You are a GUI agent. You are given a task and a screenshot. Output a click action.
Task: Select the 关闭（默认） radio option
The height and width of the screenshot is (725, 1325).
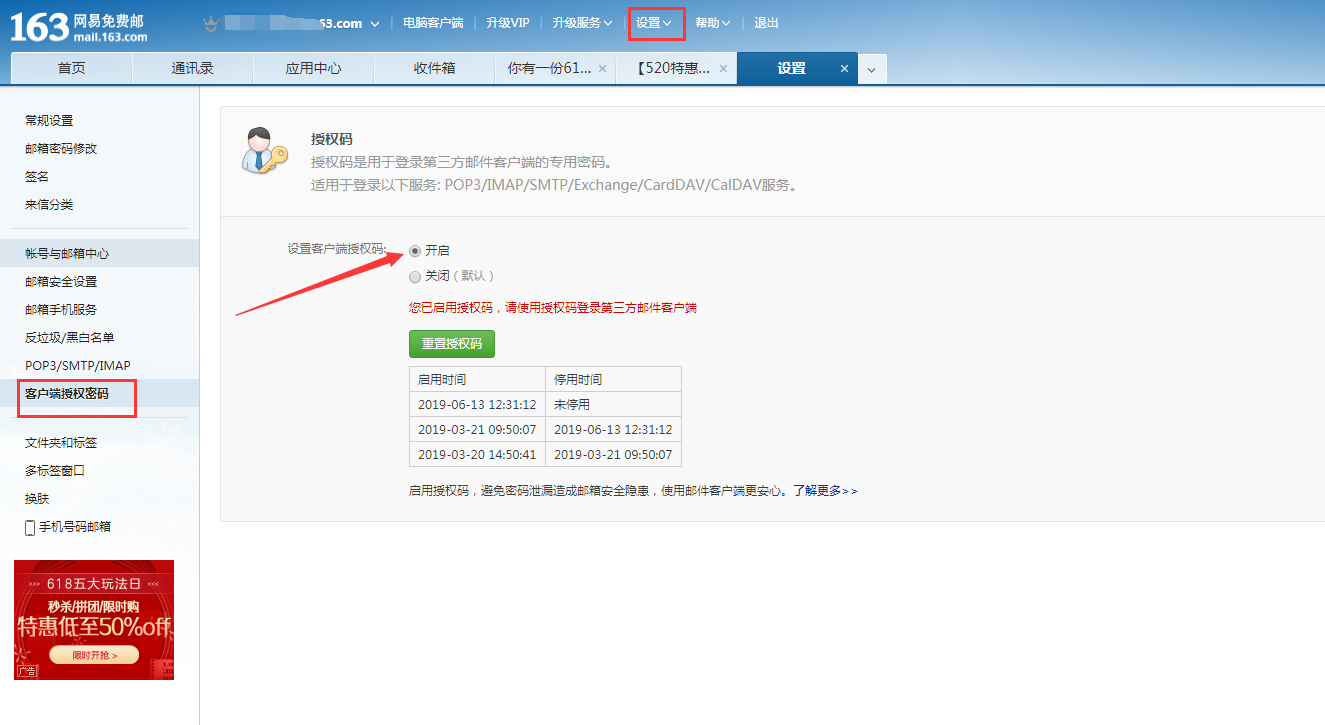coord(415,276)
